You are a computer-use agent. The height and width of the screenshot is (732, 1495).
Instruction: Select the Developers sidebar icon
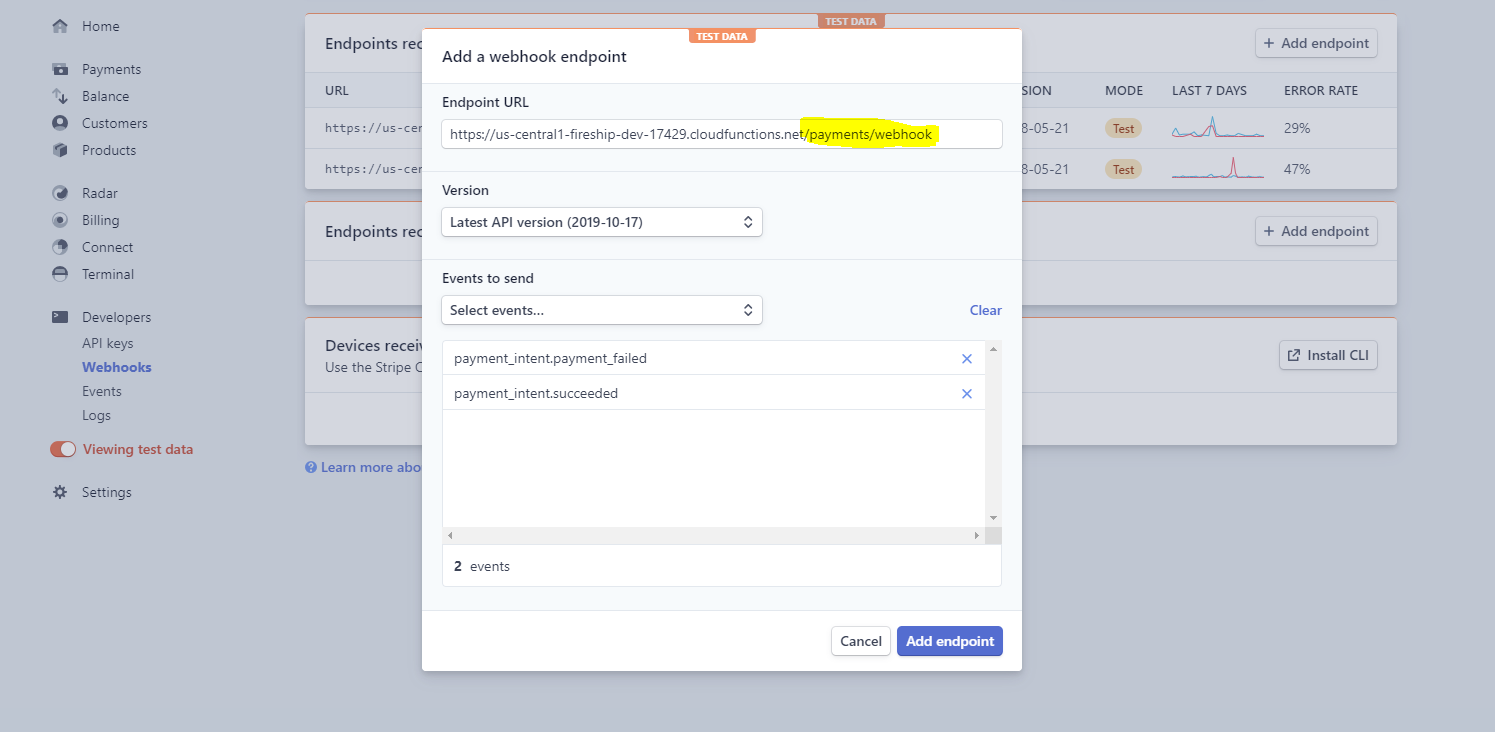point(62,316)
